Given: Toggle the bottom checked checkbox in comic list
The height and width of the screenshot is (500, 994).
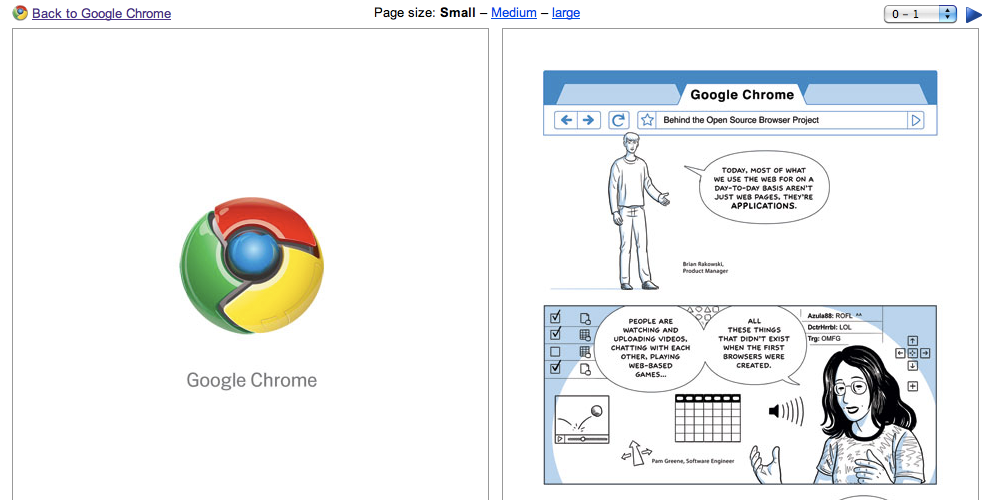Looking at the screenshot, I should [556, 368].
